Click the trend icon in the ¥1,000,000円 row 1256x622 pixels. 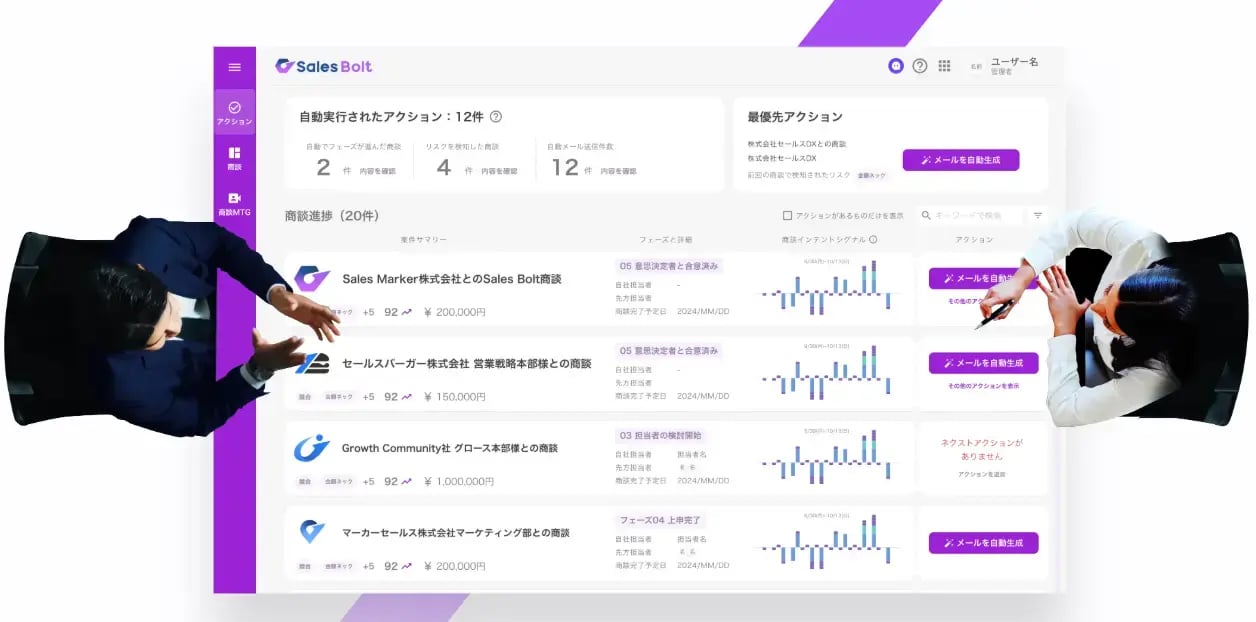(407, 482)
